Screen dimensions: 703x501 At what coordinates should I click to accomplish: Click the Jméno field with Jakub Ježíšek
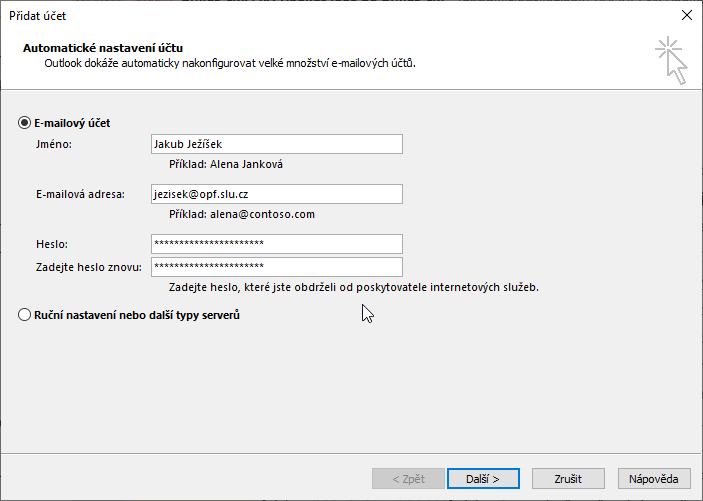click(277, 144)
